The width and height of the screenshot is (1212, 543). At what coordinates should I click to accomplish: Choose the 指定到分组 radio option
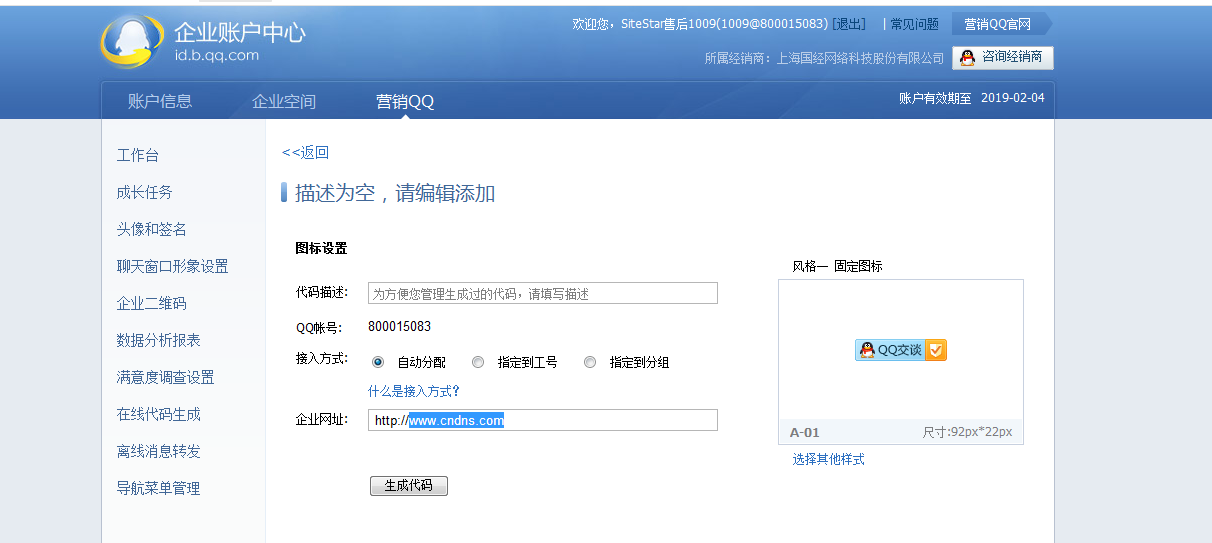[x=590, y=362]
